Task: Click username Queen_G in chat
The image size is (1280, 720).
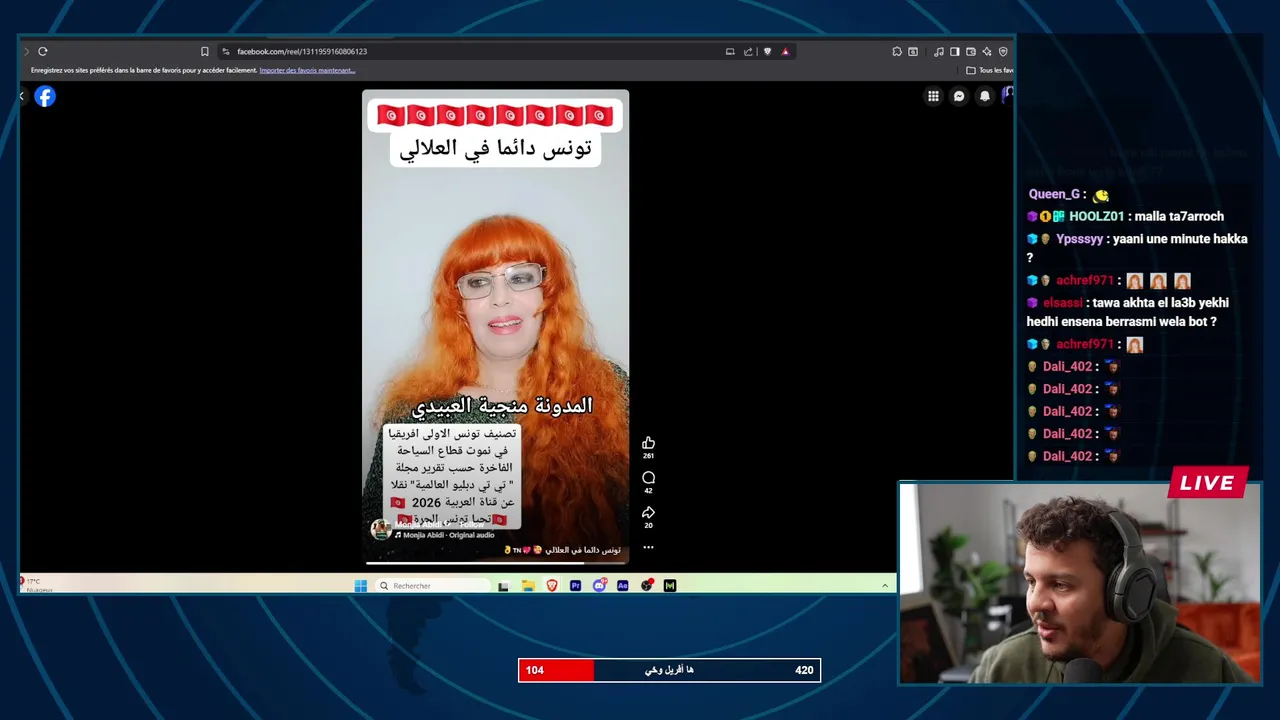Action: [1054, 195]
